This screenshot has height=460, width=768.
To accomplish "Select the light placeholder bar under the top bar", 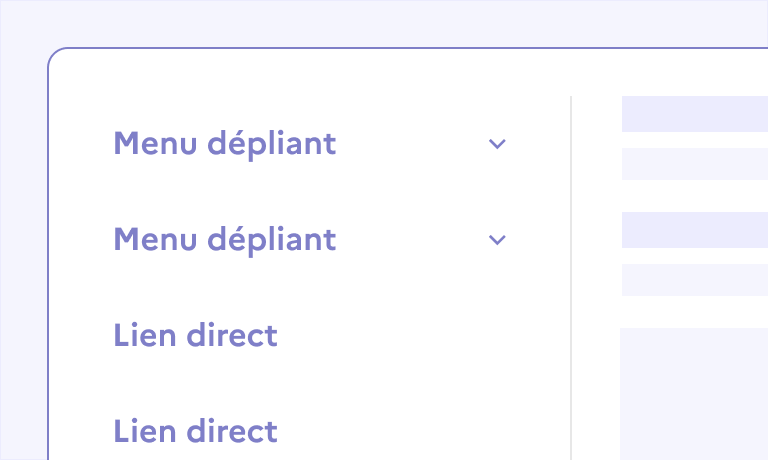I will tap(694, 164).
